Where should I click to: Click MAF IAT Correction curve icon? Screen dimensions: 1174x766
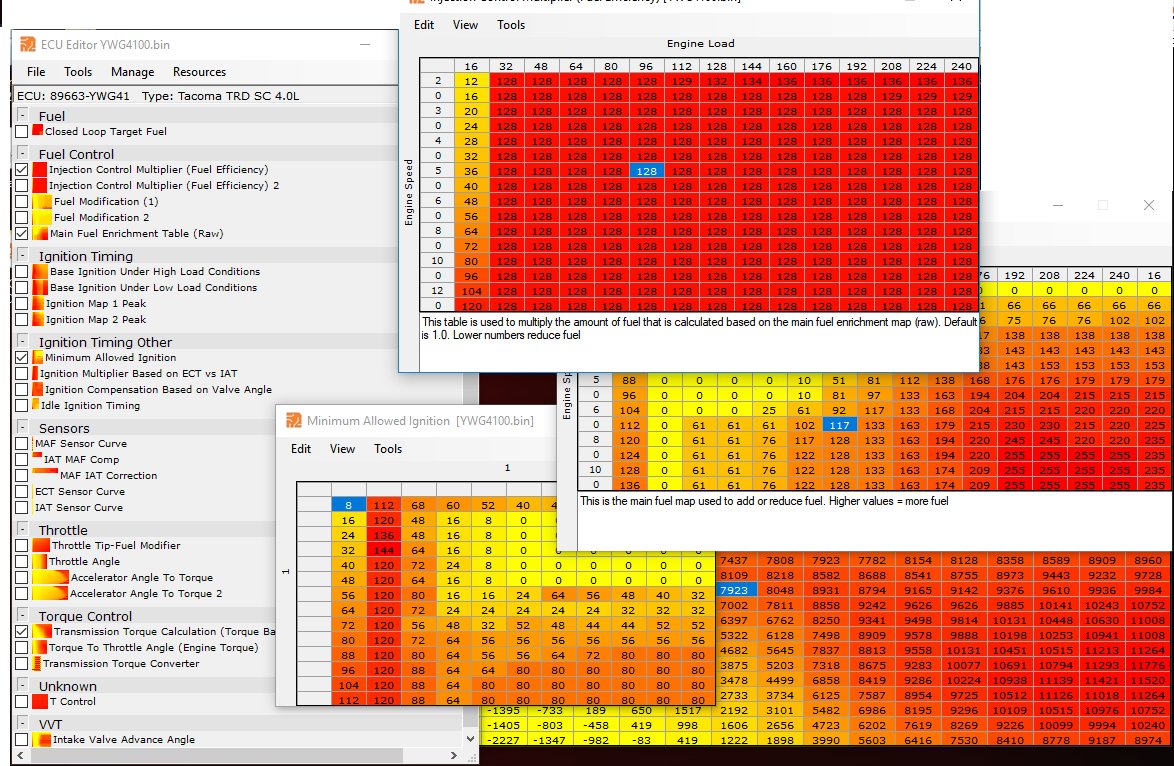(45, 472)
